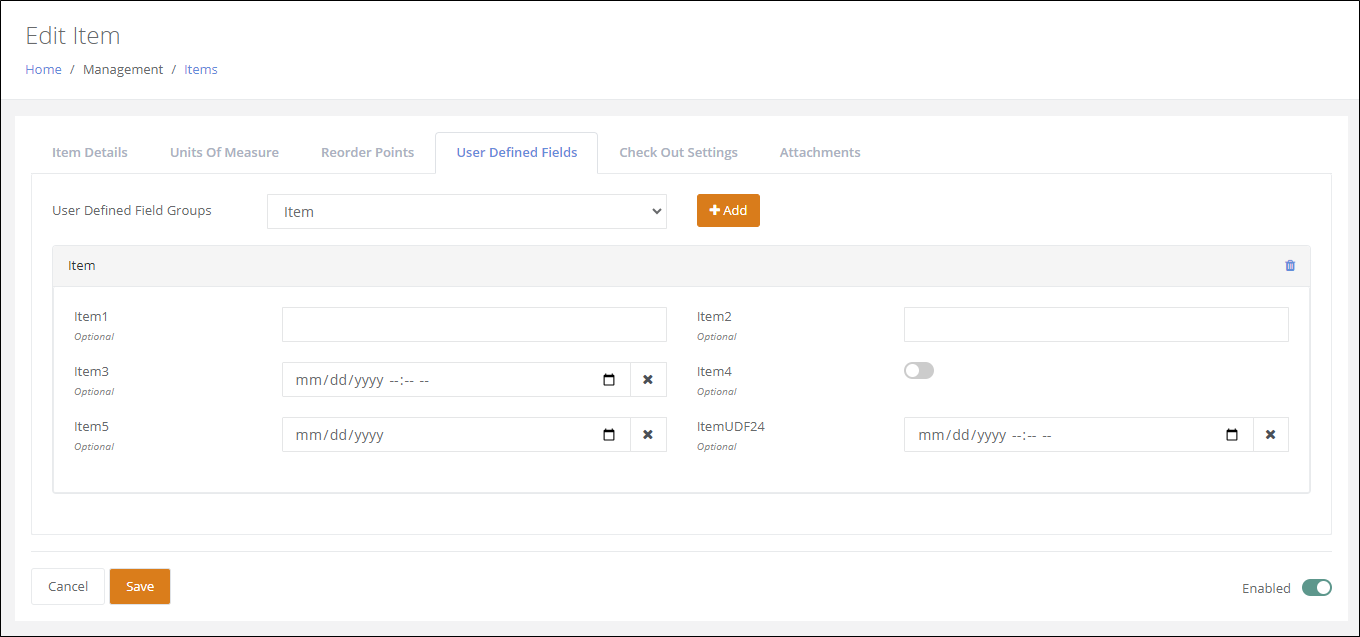Clear the Item5 date value
The height and width of the screenshot is (637, 1360).
648,435
